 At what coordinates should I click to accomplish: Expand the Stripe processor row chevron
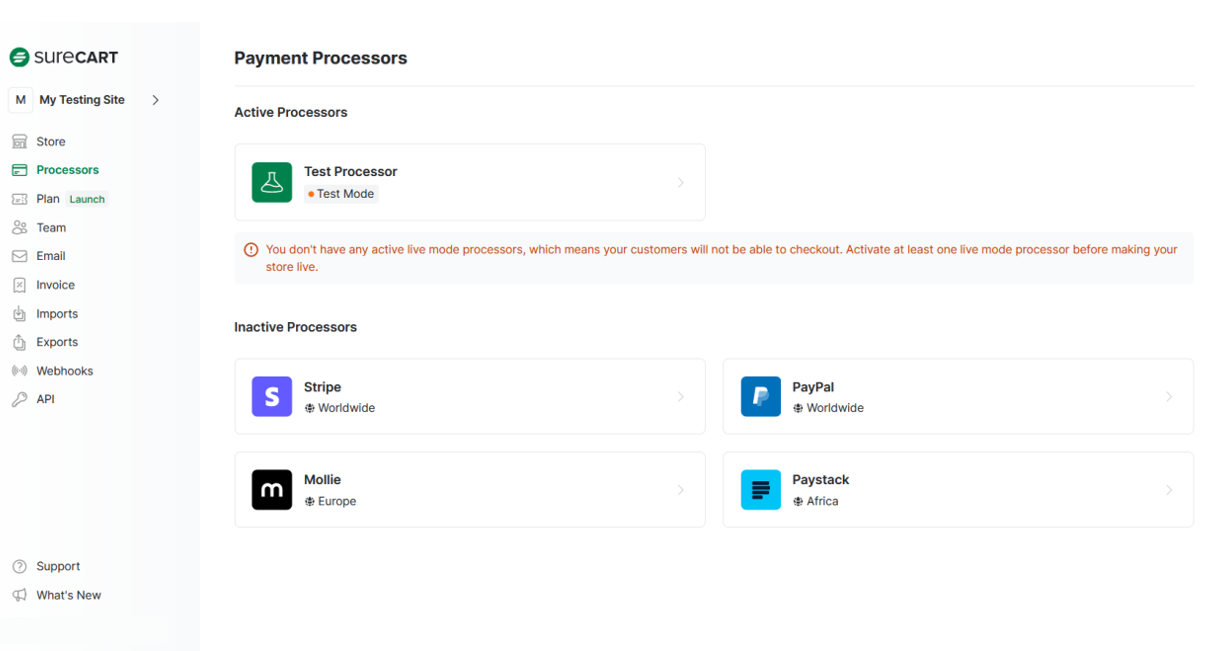point(681,397)
